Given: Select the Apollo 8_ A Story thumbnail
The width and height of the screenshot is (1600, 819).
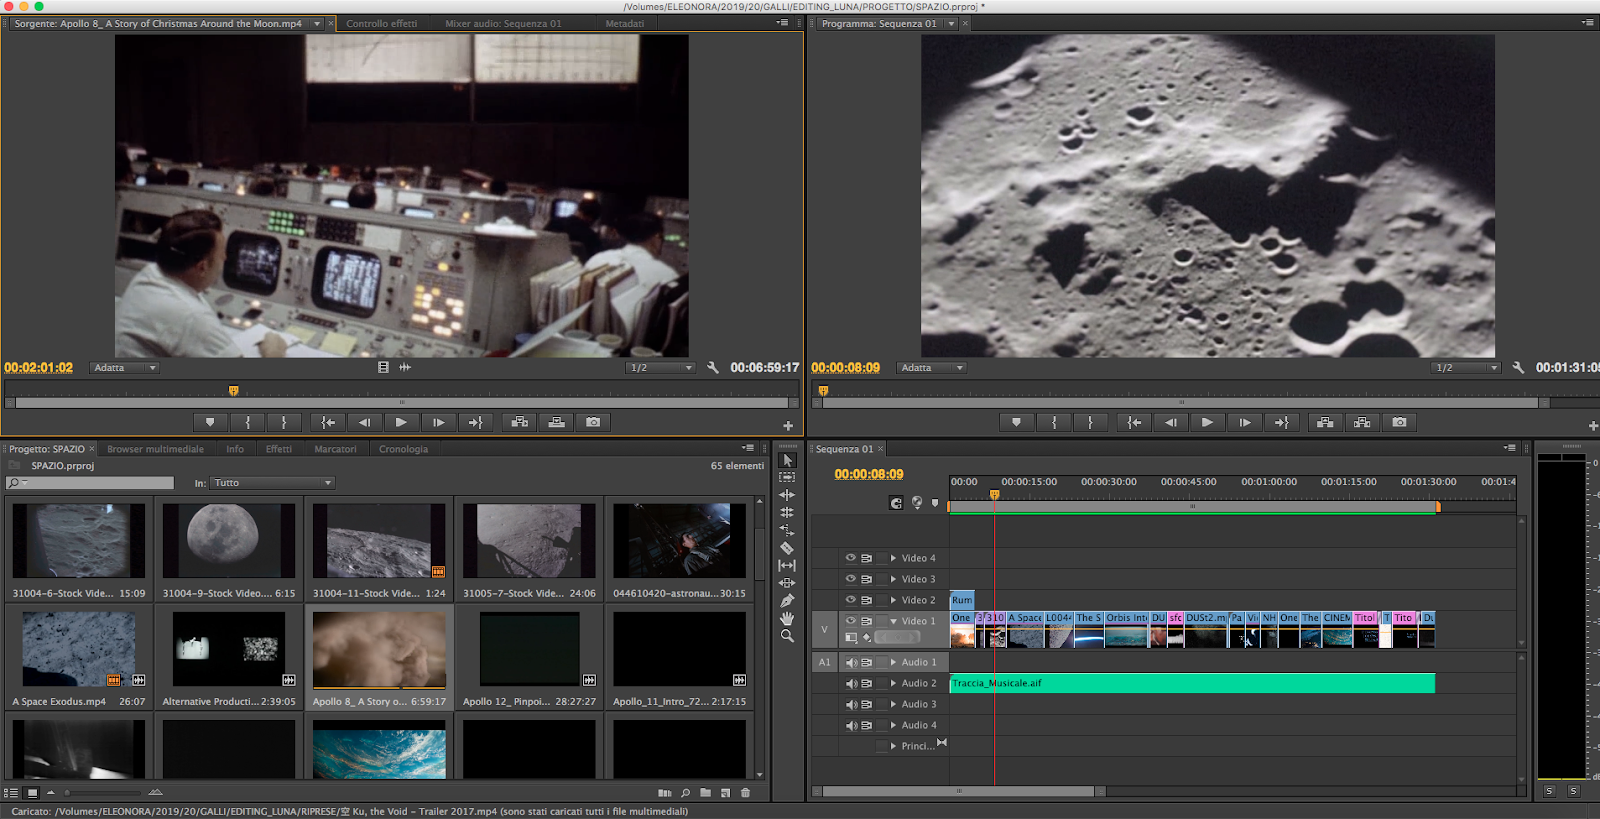Looking at the screenshot, I should (x=379, y=651).
